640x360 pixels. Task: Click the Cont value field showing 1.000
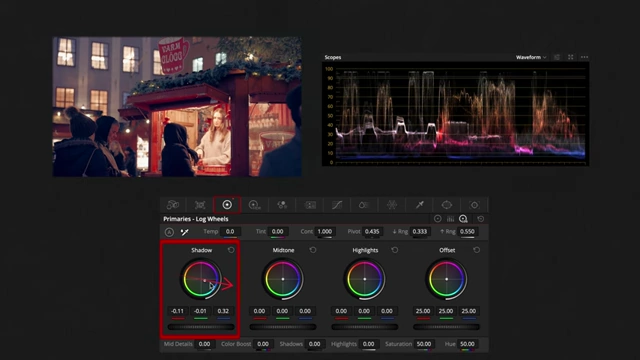(x=325, y=231)
